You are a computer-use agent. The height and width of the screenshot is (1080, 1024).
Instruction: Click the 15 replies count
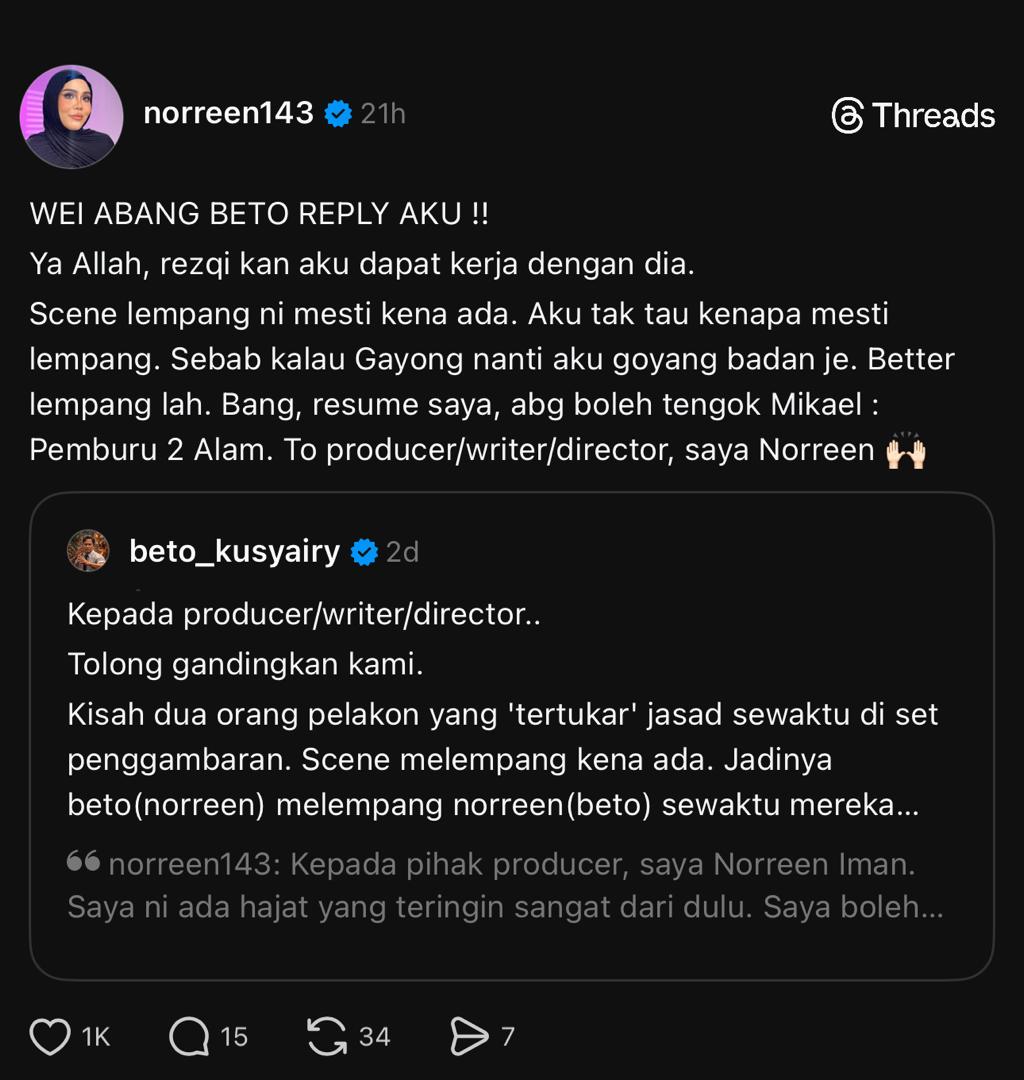point(234,1037)
